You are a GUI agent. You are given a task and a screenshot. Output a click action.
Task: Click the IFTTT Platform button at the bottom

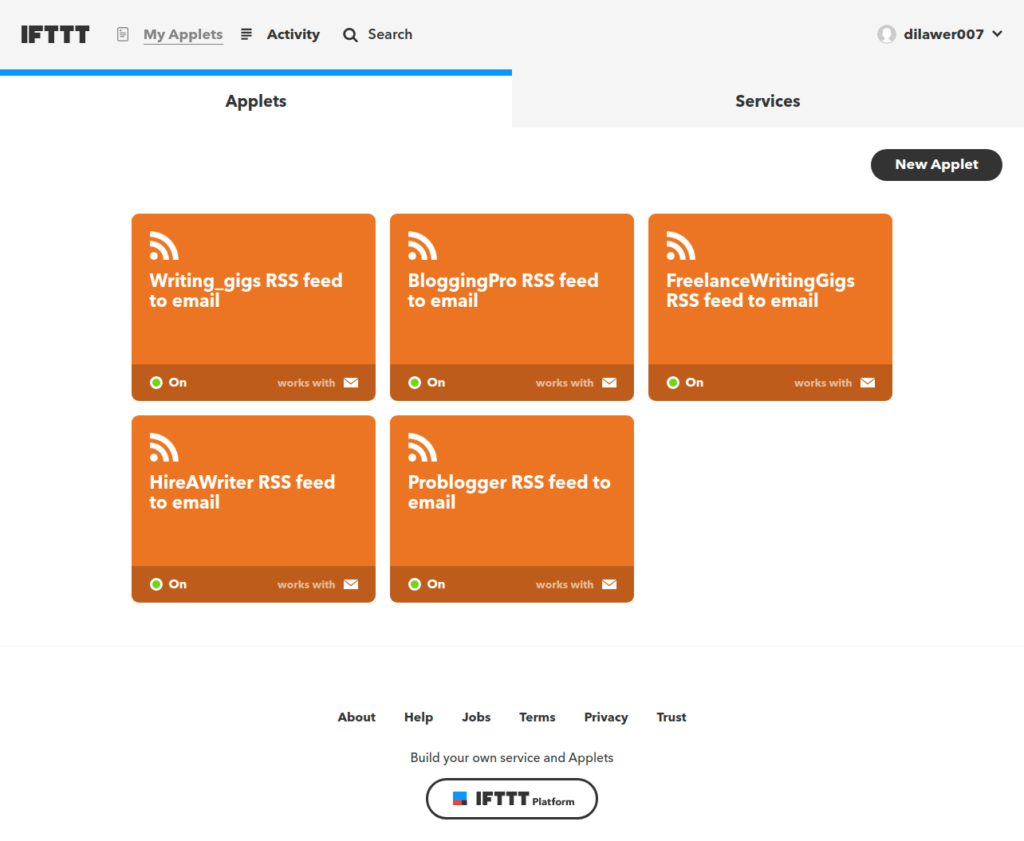pos(511,798)
